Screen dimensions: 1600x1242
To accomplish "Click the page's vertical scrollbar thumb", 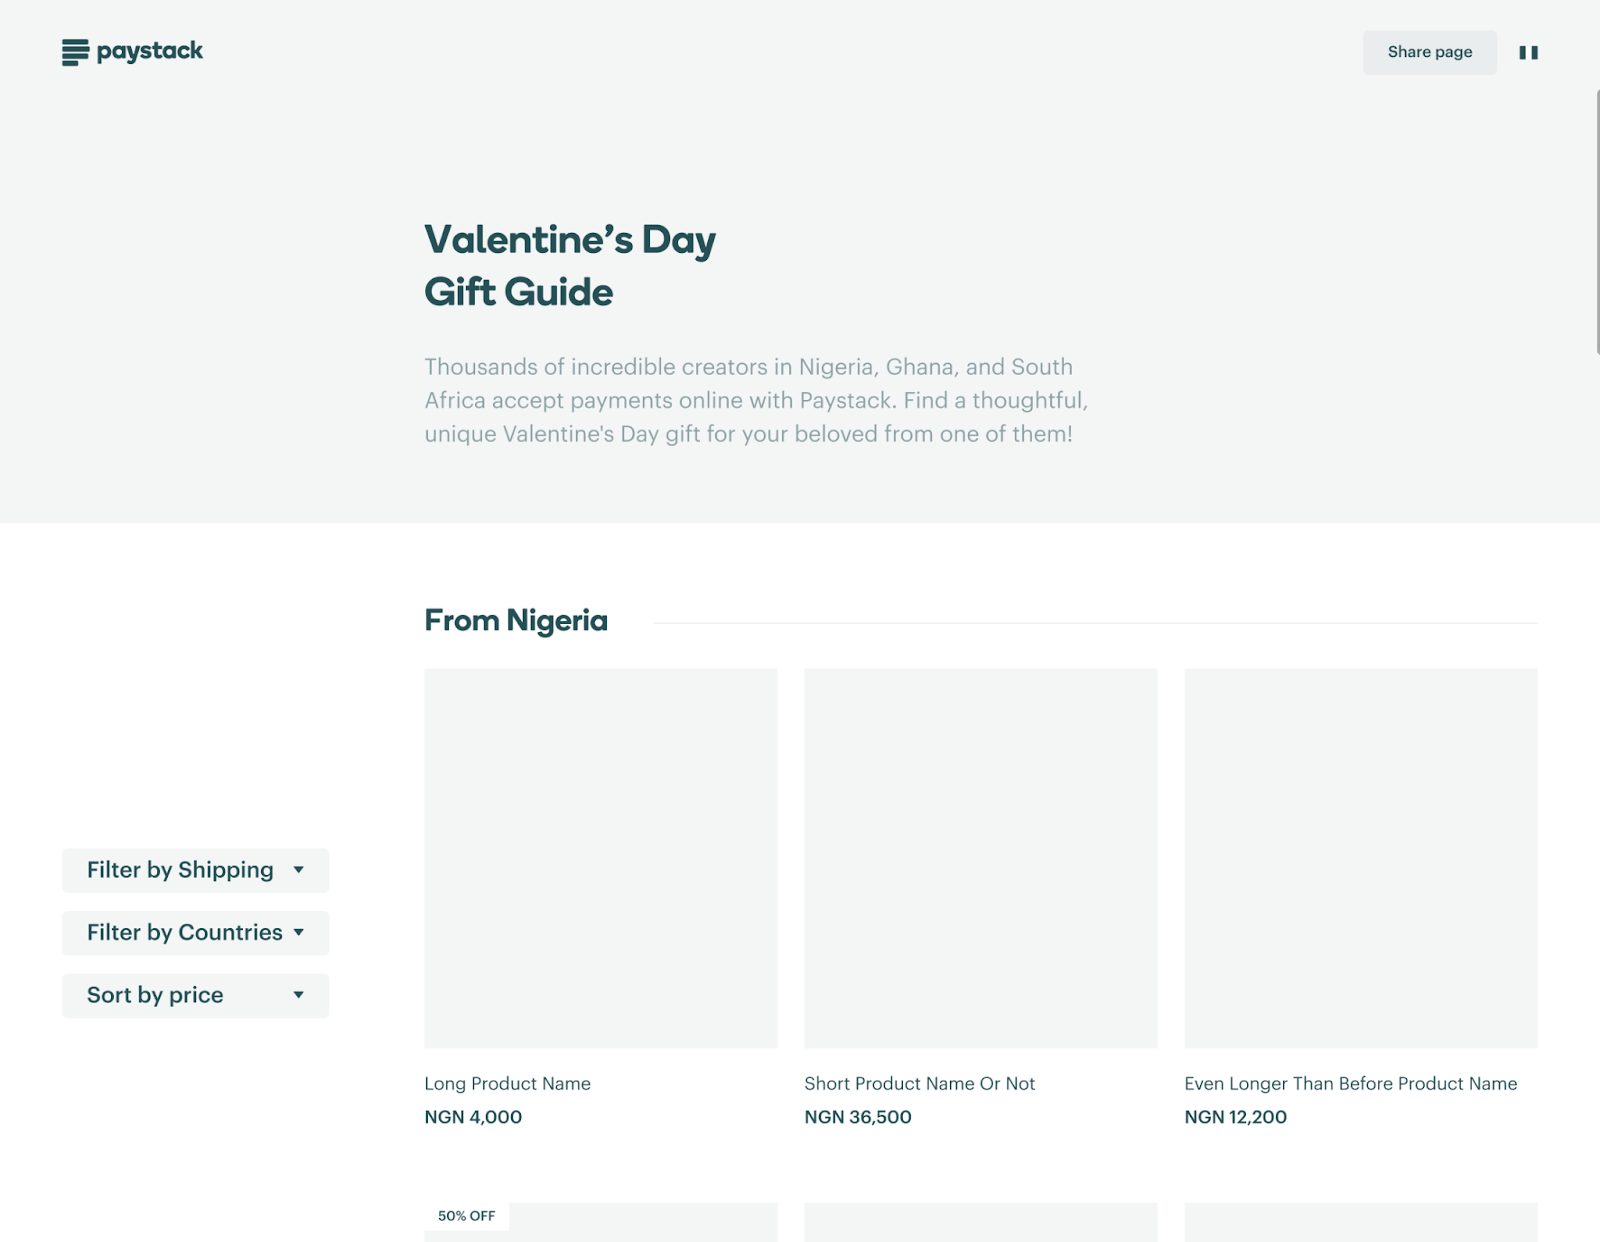I will pos(1597,221).
